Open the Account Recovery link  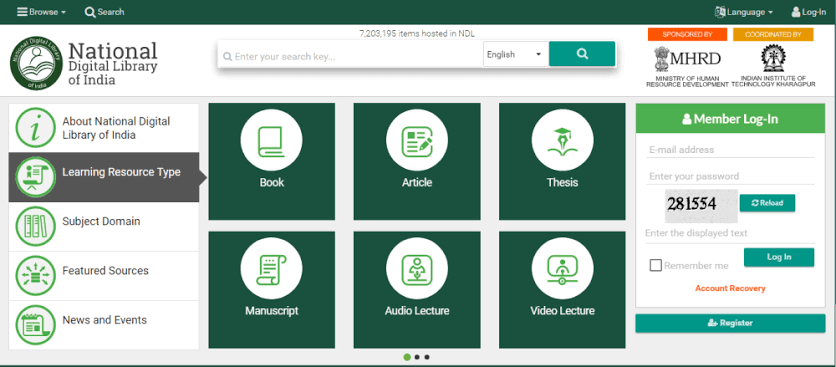point(730,288)
